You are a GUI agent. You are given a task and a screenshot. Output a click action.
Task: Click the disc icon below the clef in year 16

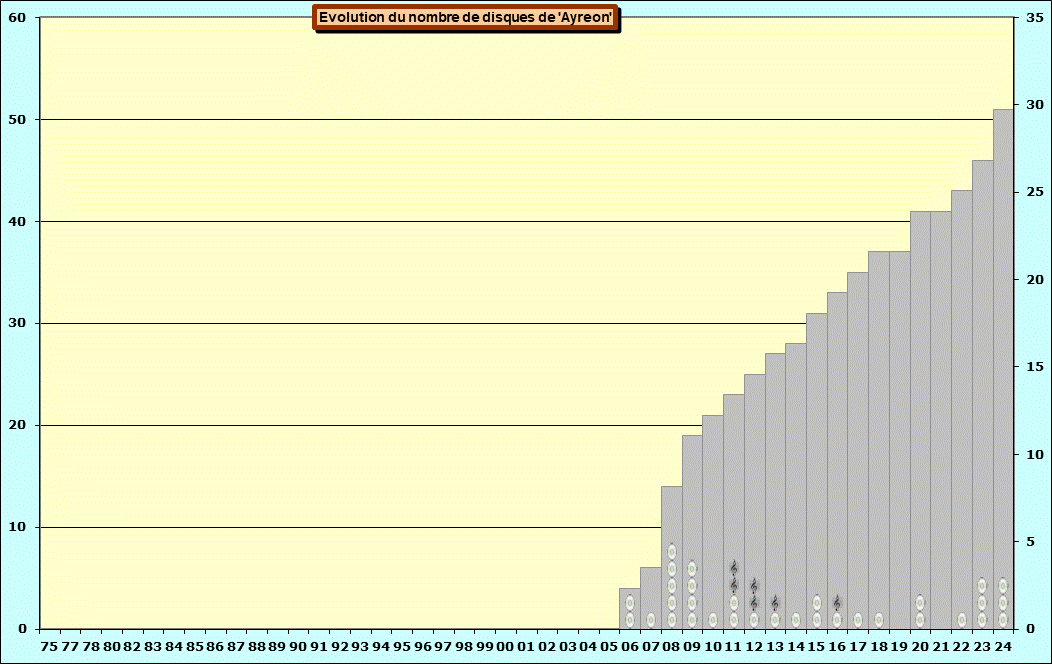point(837,620)
